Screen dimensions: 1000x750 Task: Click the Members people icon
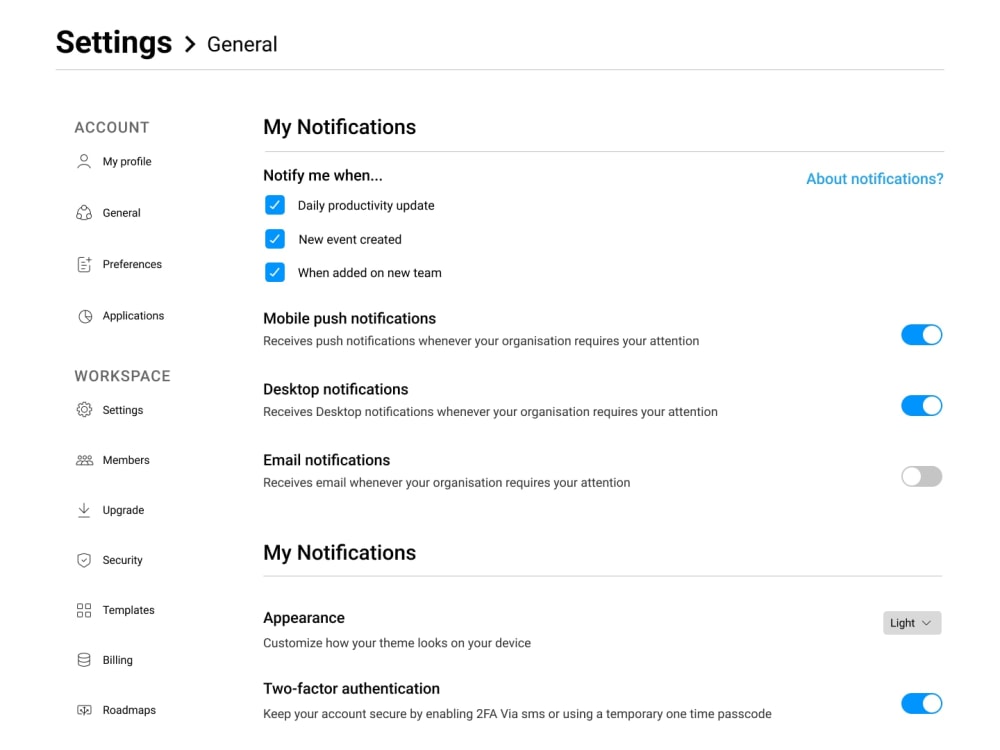coord(84,460)
